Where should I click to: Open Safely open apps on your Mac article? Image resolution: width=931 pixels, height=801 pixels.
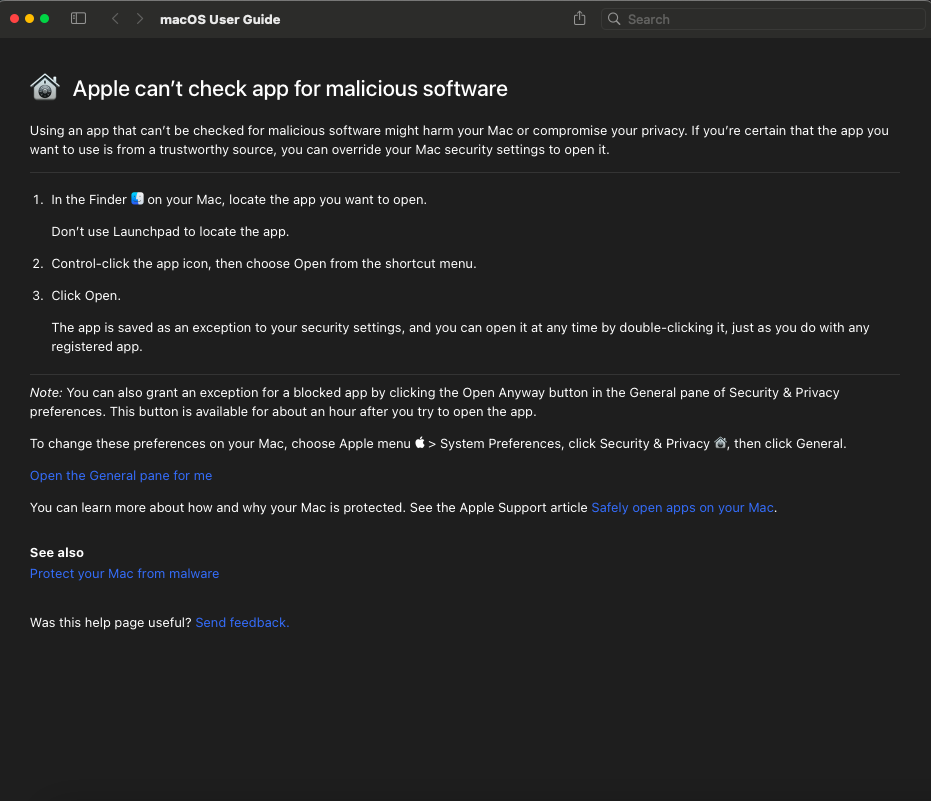point(683,508)
